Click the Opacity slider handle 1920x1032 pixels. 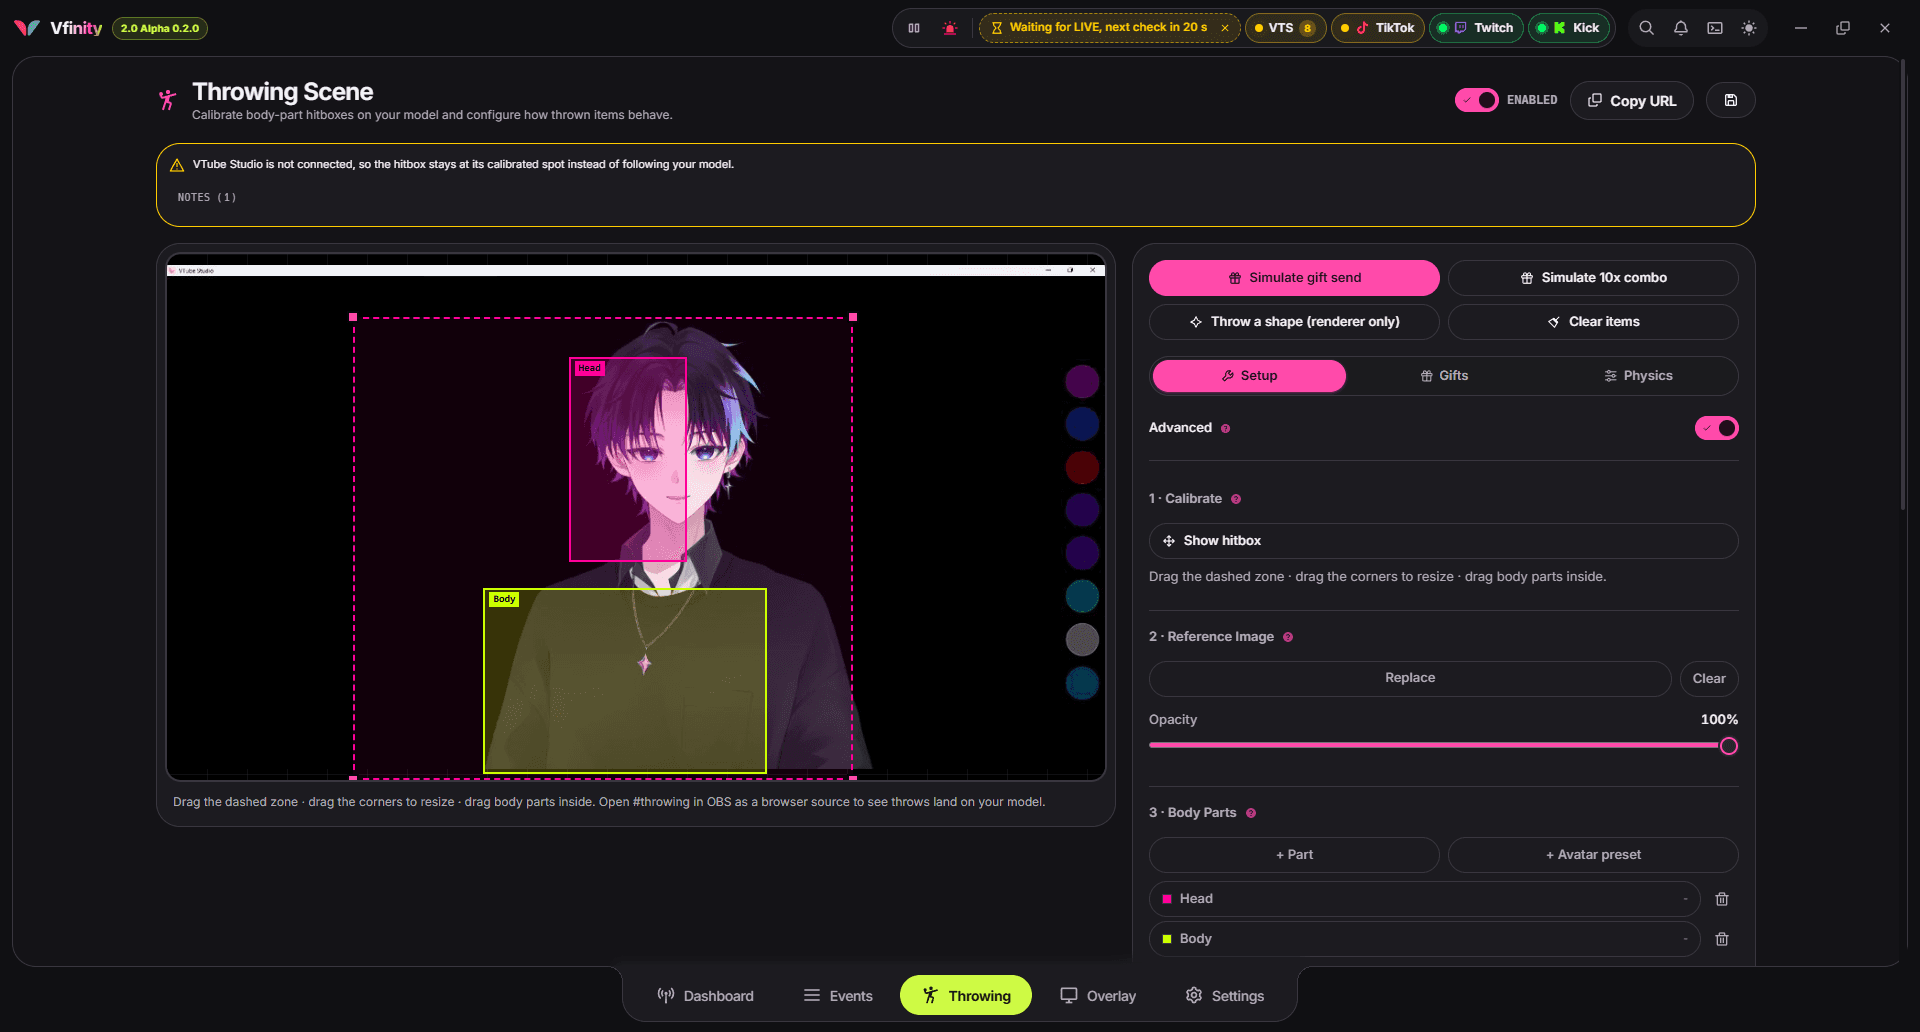pyautogui.click(x=1728, y=746)
